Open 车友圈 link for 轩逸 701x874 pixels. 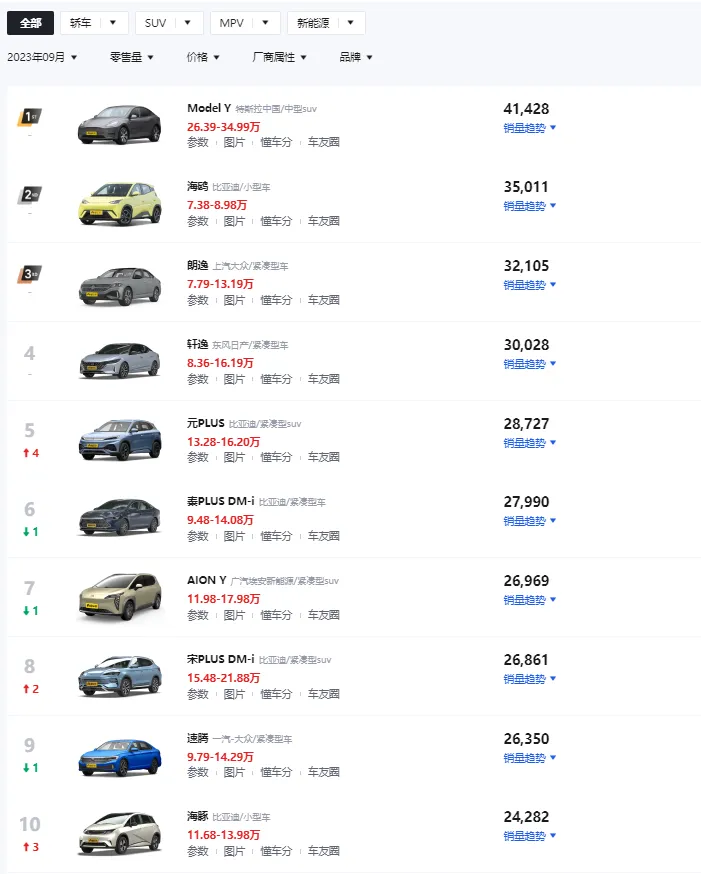(x=324, y=379)
